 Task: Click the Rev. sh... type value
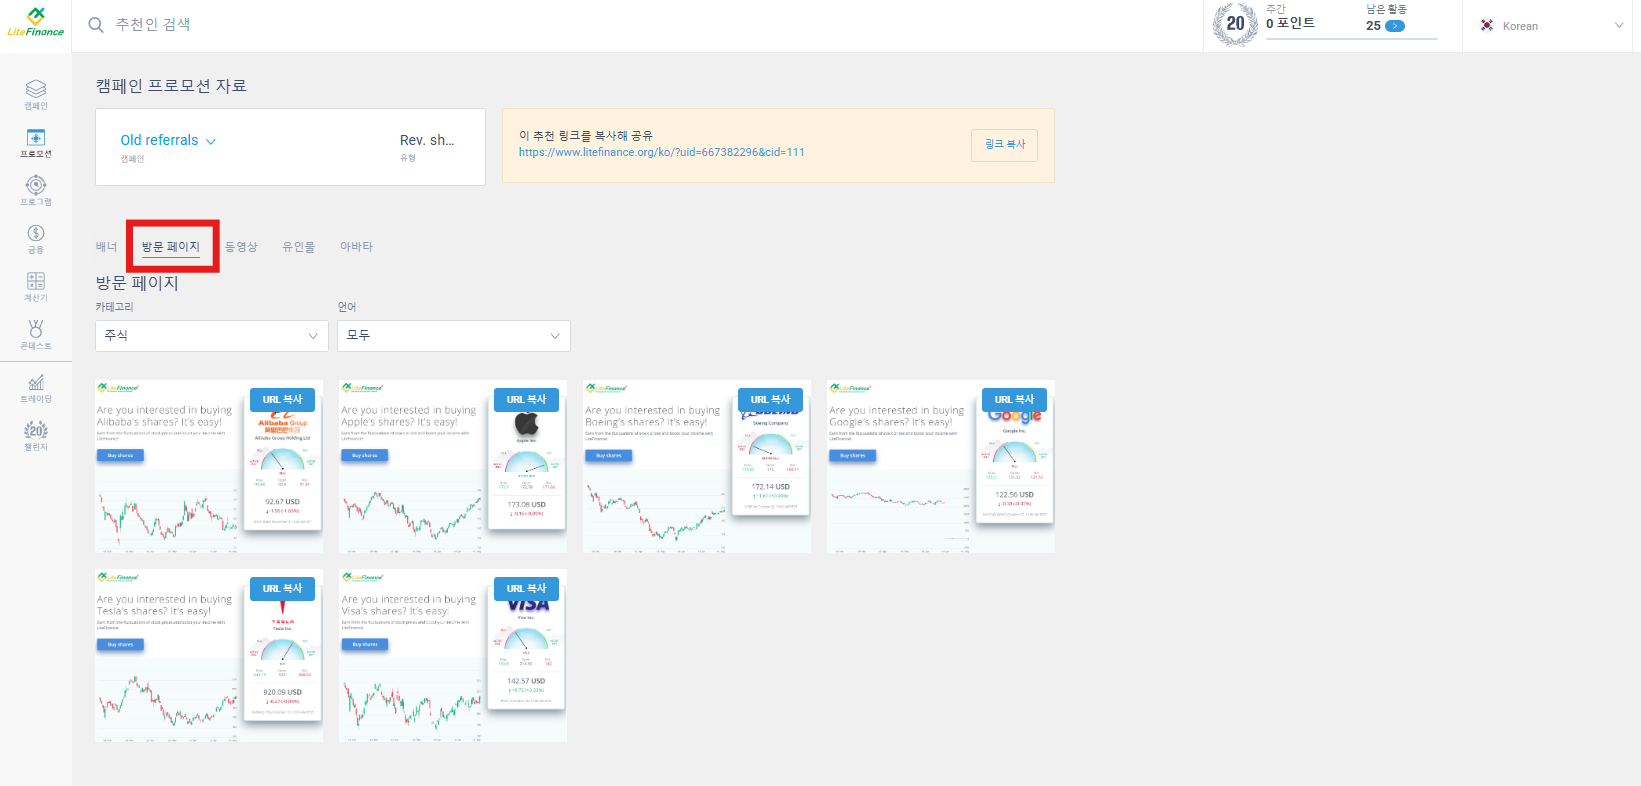(427, 141)
